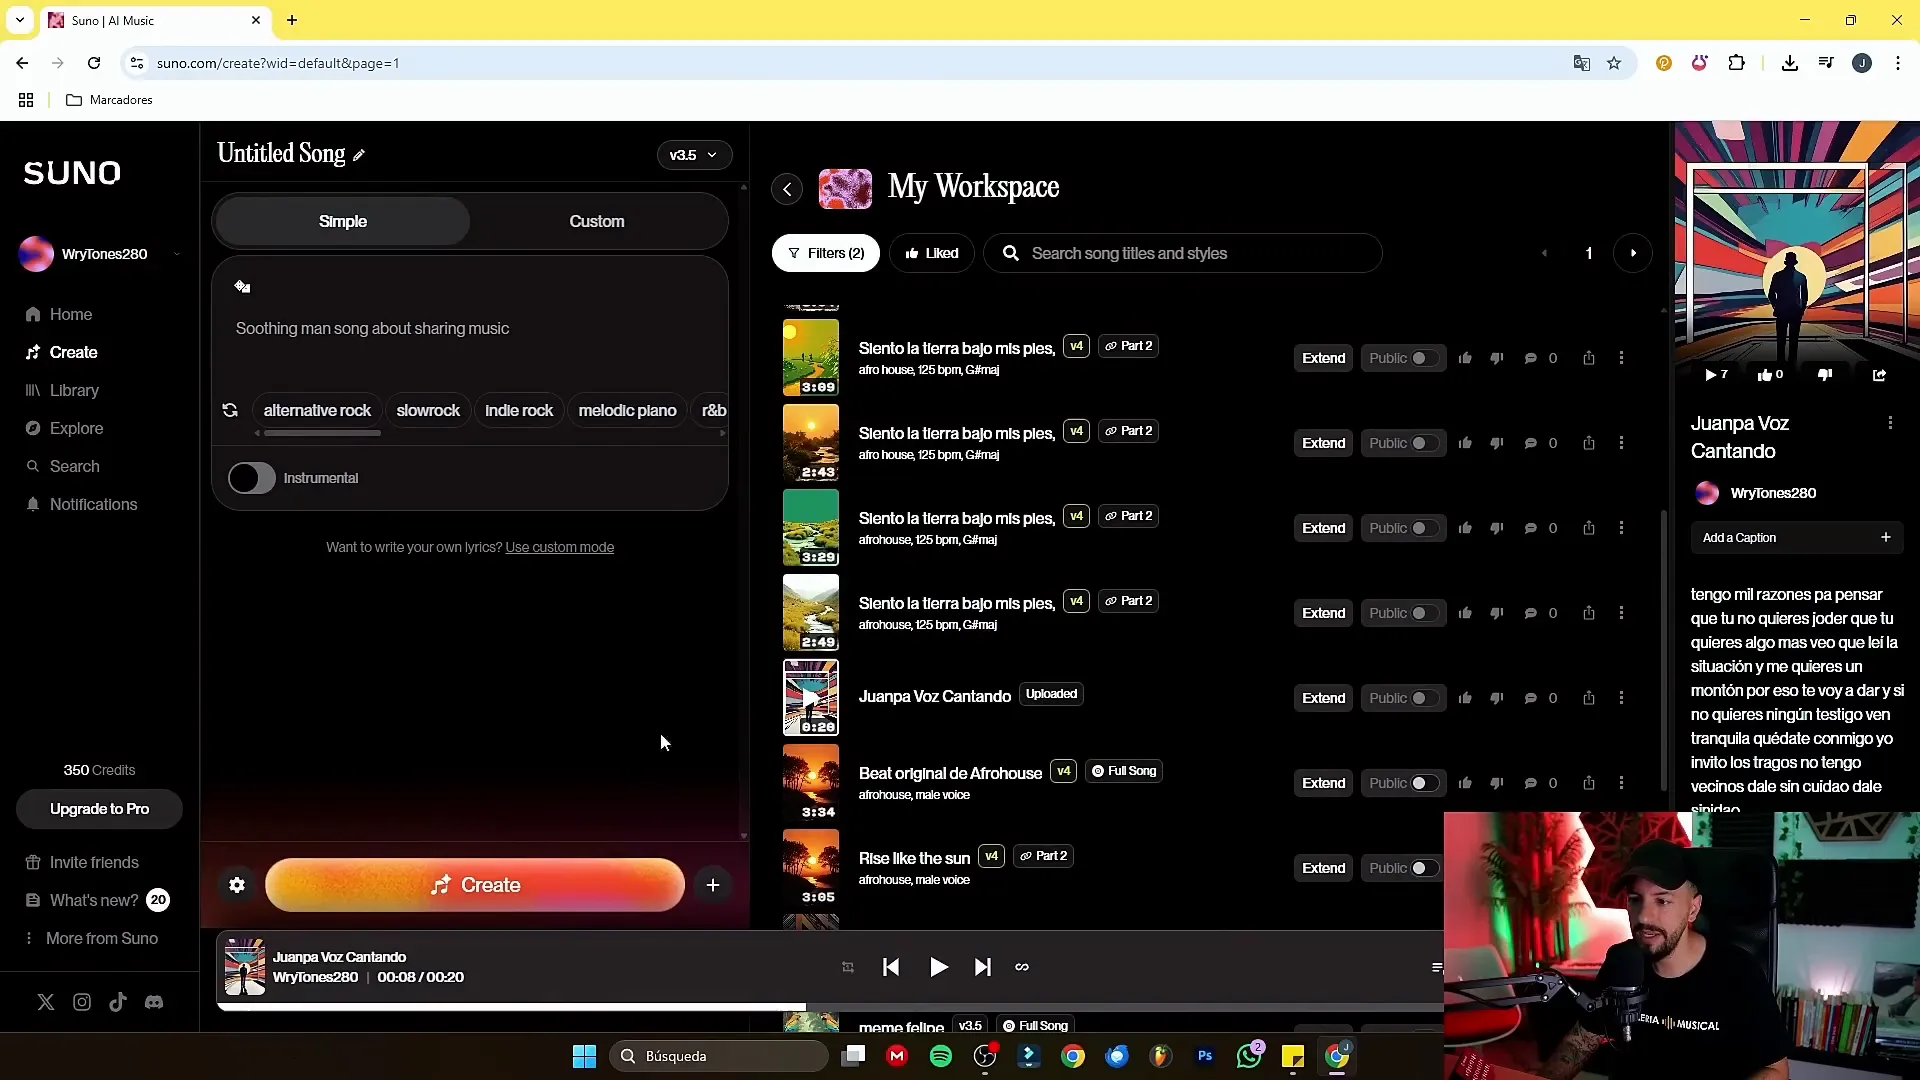Open the TikTok icon in the sidebar
Image resolution: width=1920 pixels, height=1080 pixels.
[118, 1002]
